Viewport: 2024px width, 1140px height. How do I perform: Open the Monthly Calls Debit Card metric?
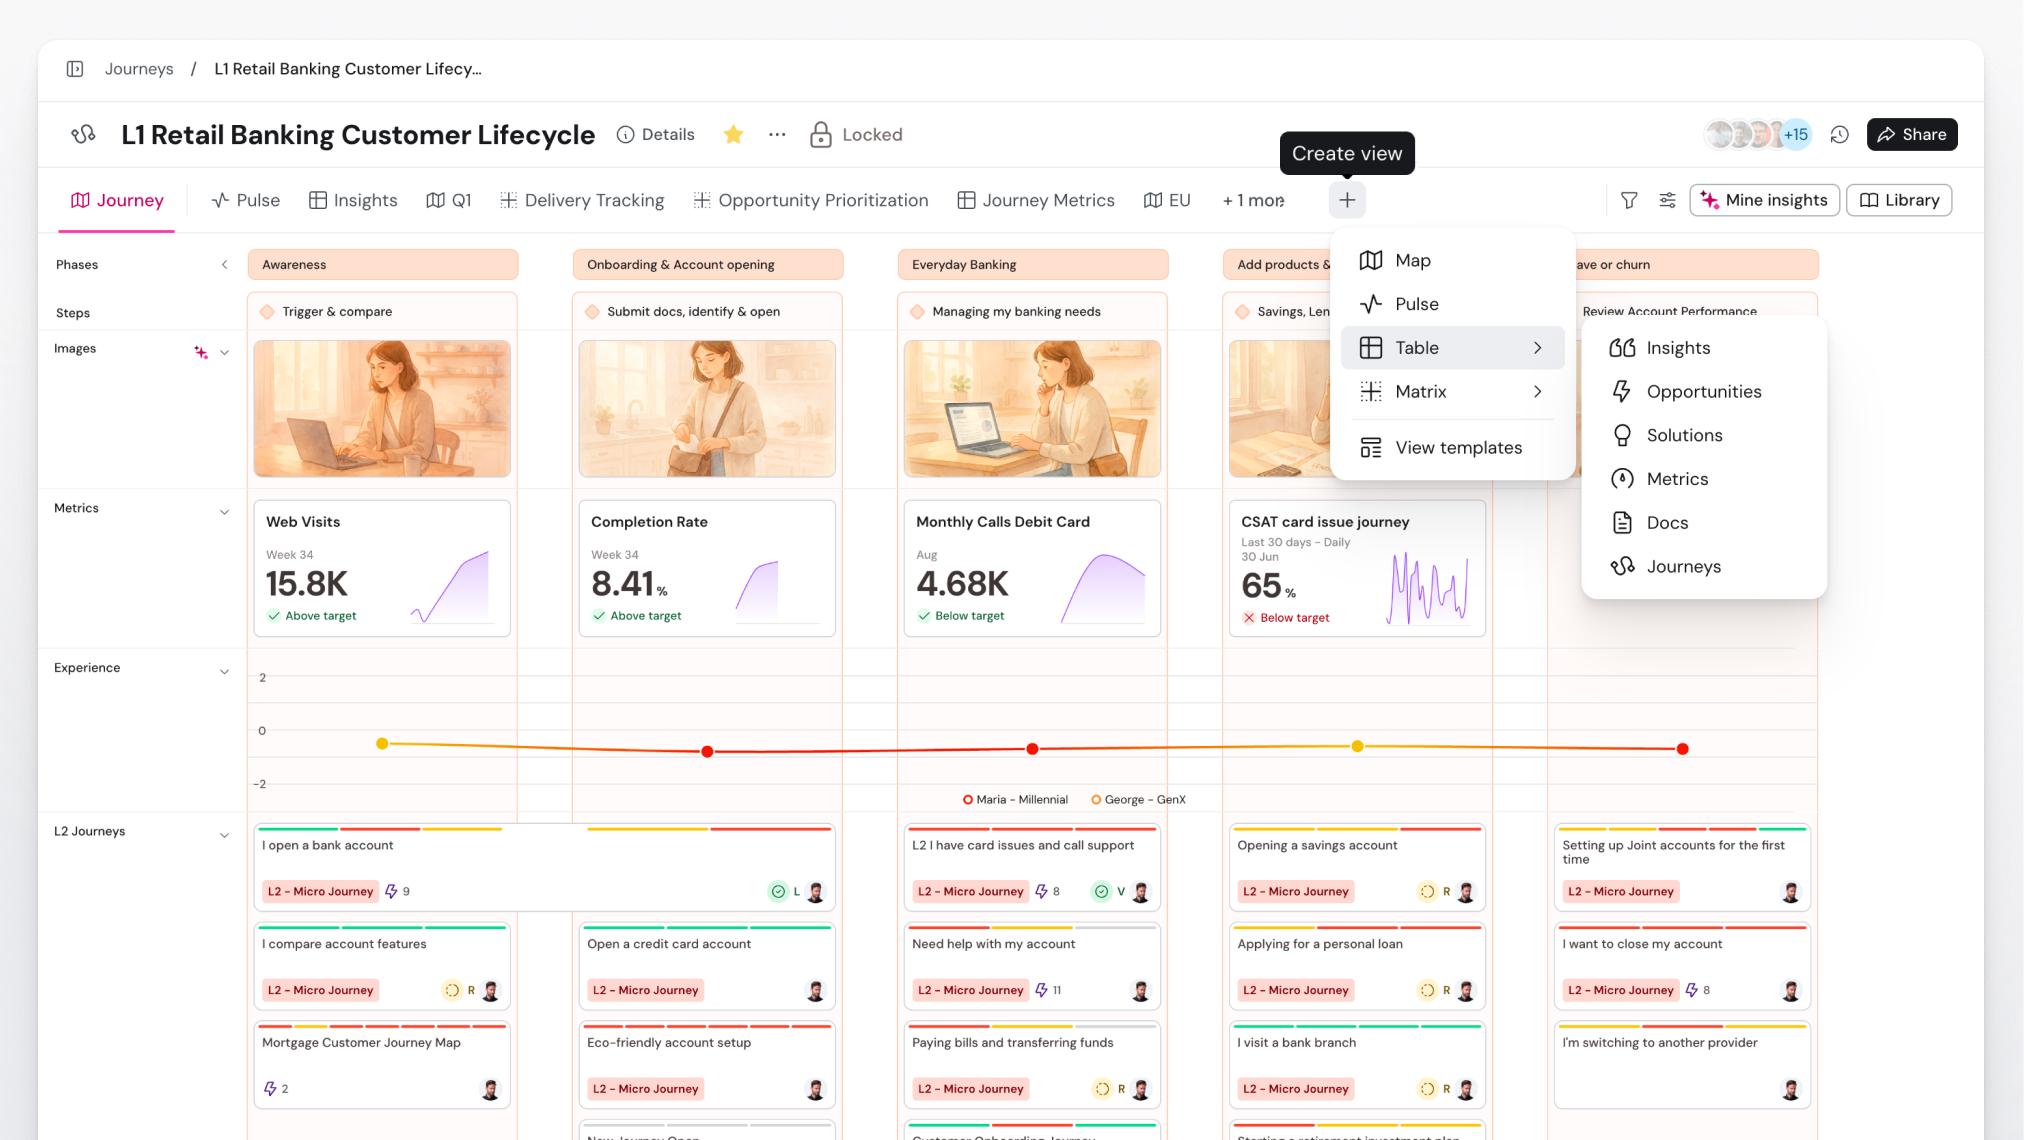1032,568
